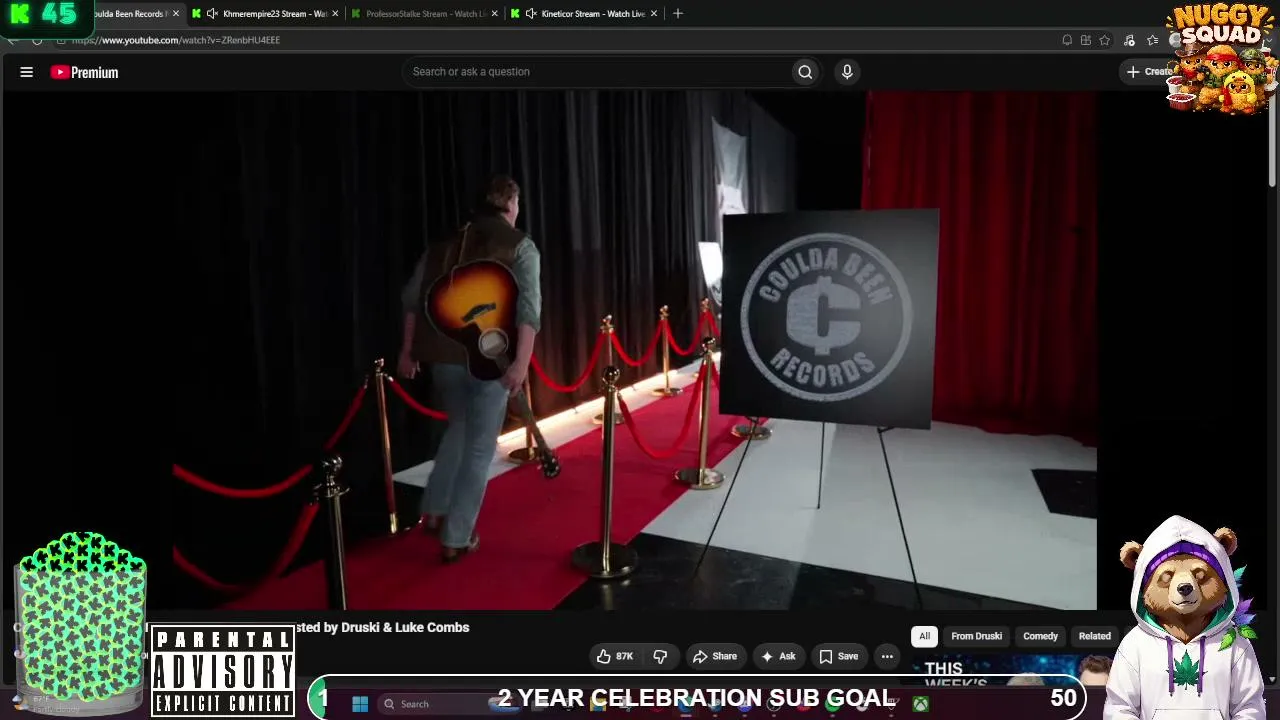
Task: Click the browser address bar URL
Action: [176, 40]
